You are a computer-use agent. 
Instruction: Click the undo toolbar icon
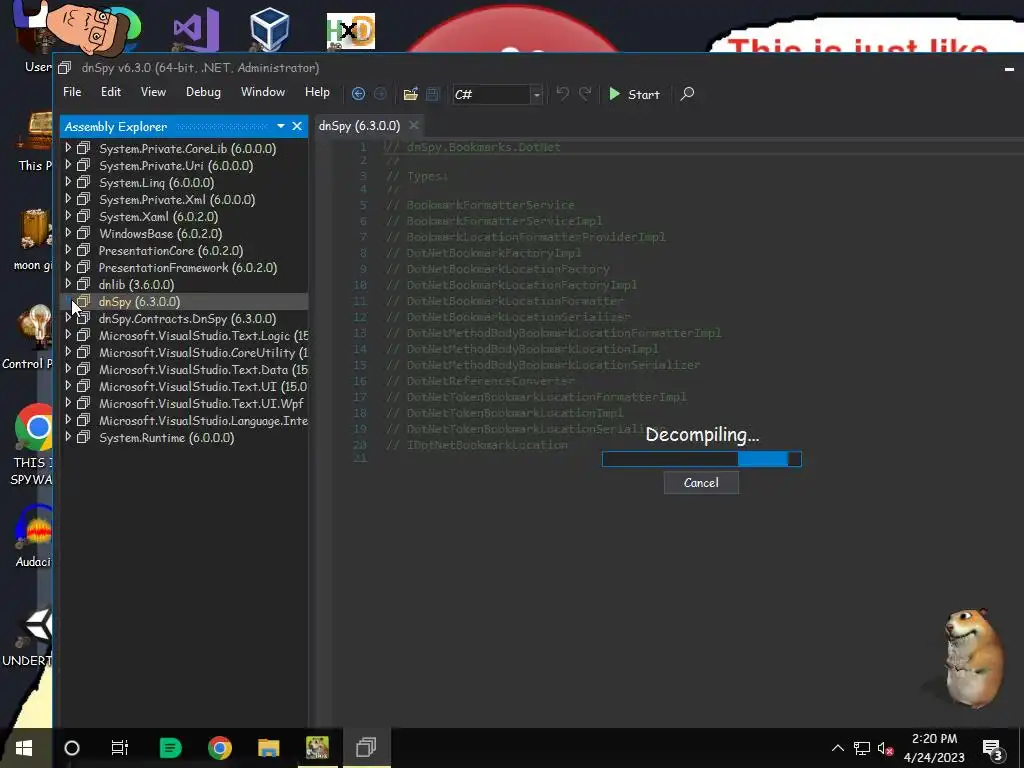pyautogui.click(x=562, y=93)
